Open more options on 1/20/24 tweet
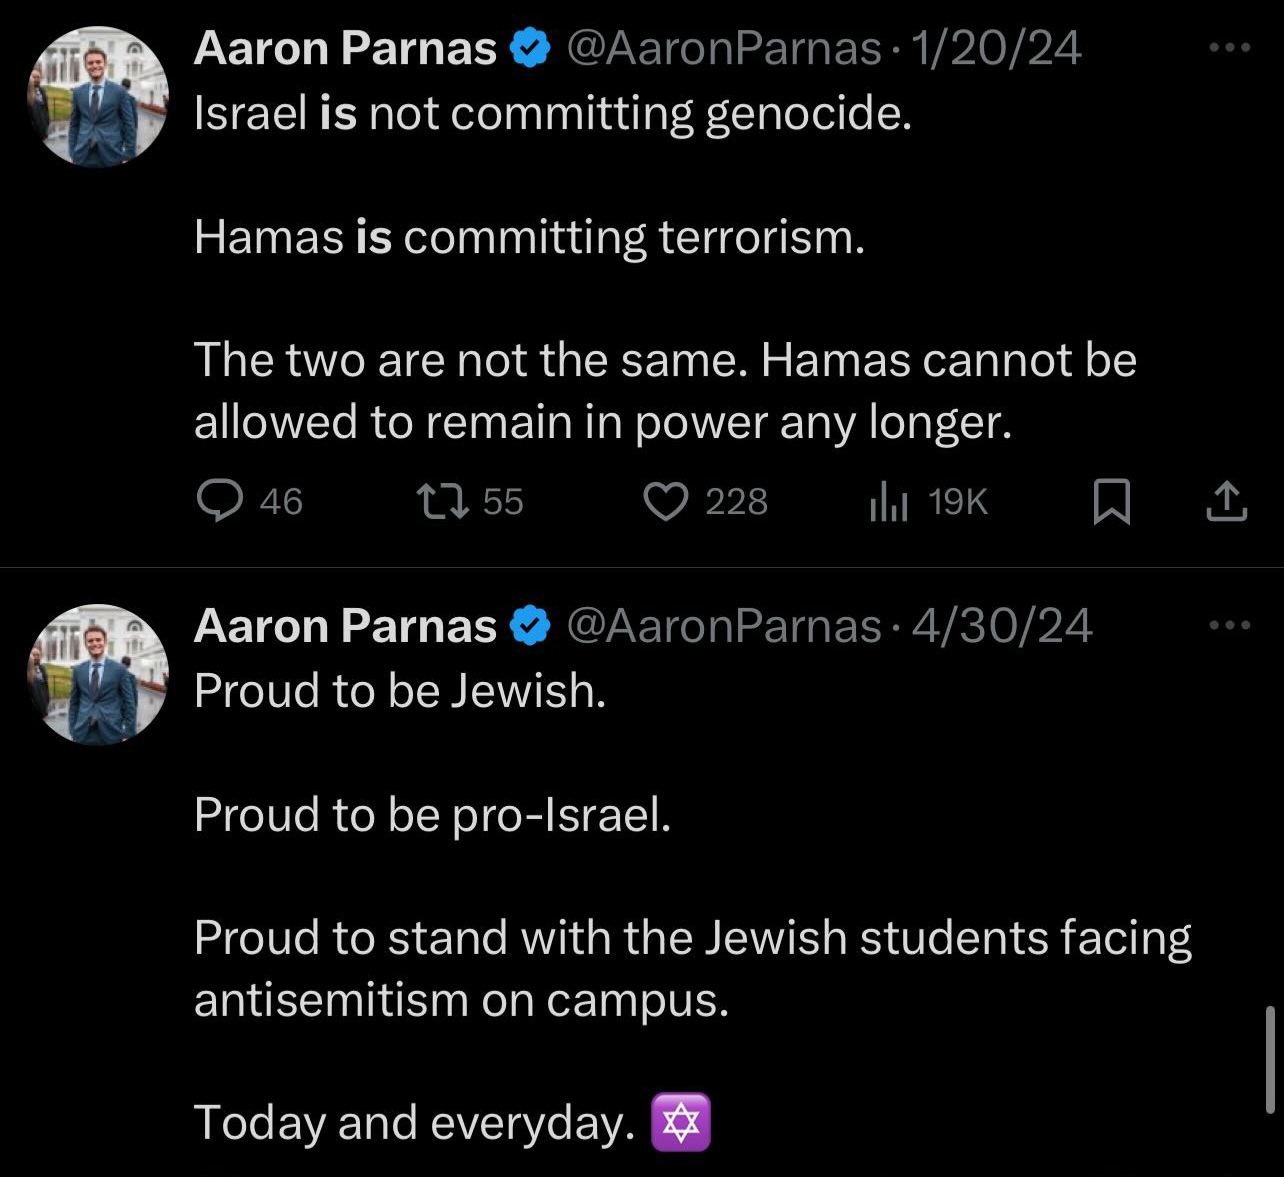 pyautogui.click(x=1229, y=47)
